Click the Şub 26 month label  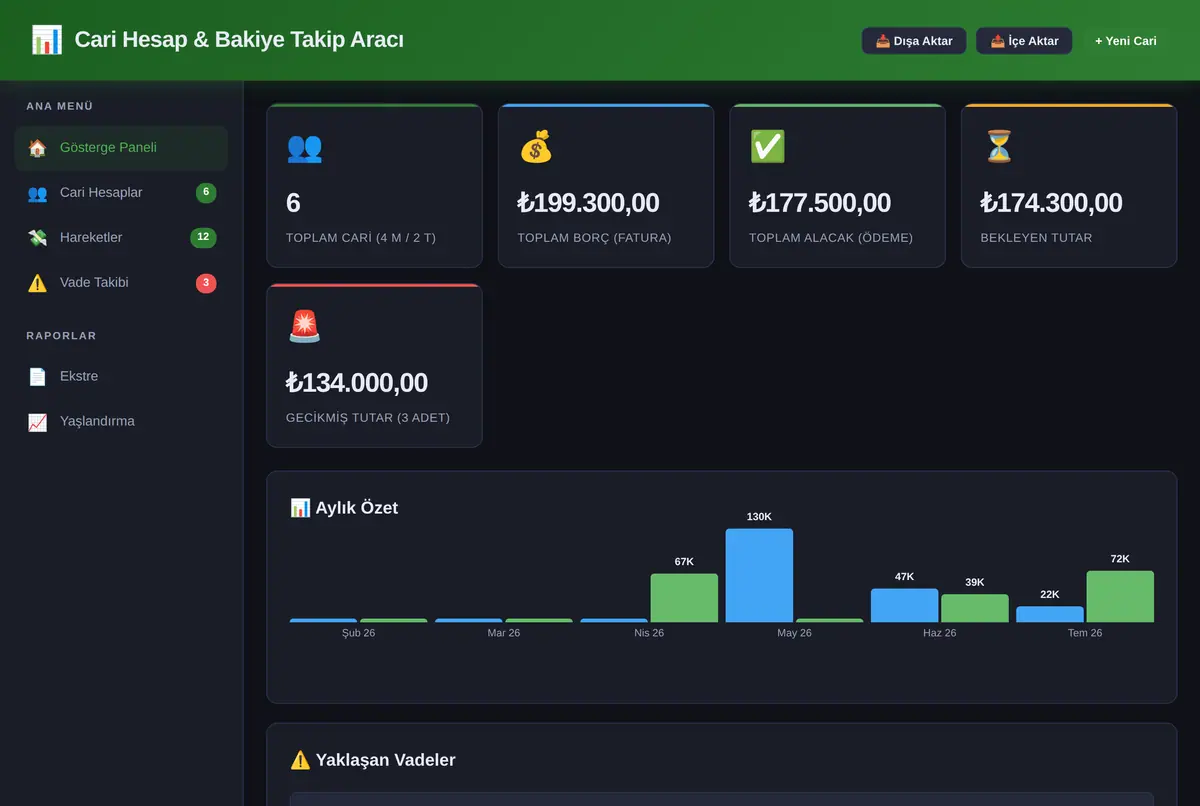coord(358,633)
